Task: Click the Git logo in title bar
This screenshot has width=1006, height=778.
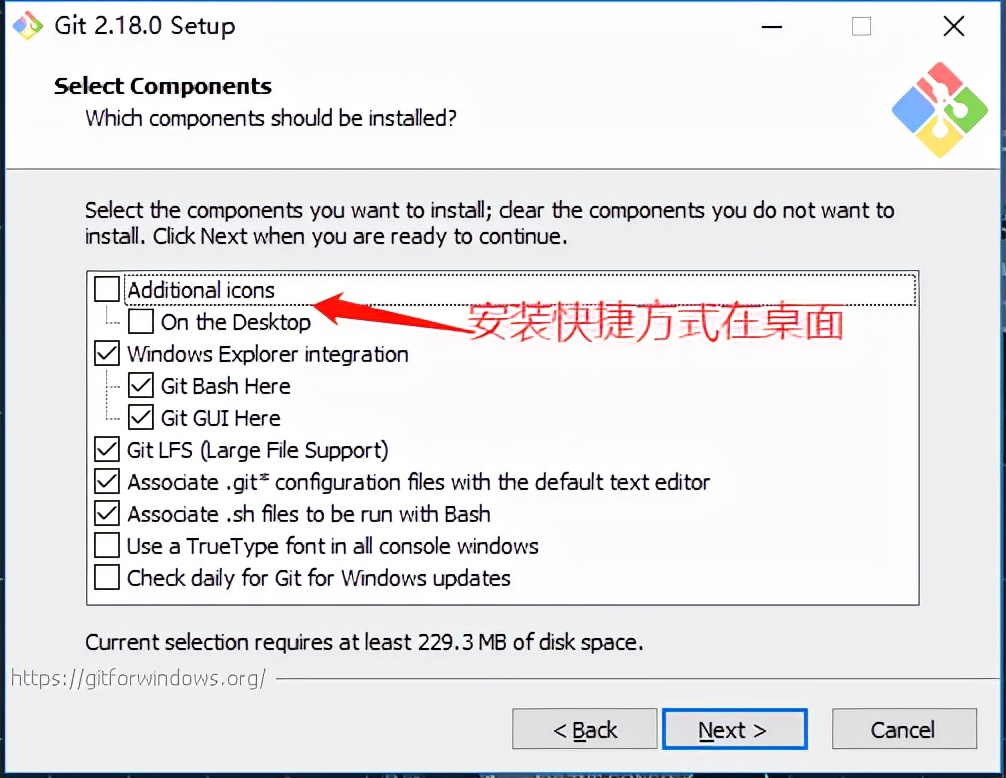Action: 27,26
